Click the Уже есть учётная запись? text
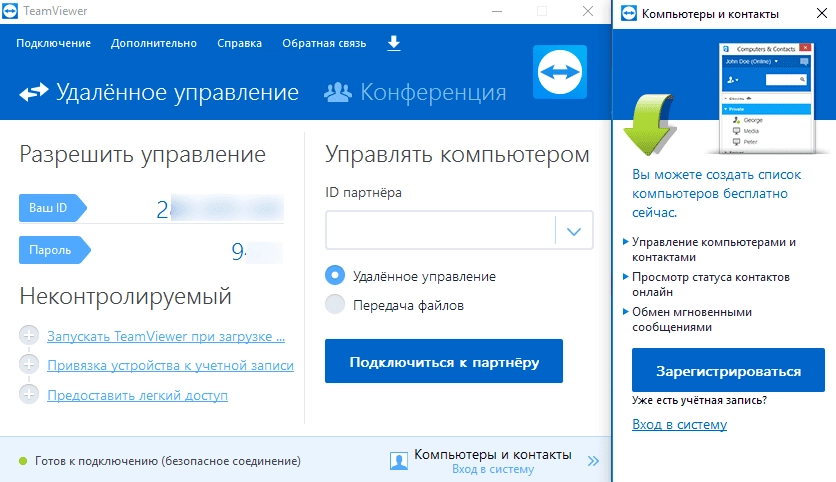The image size is (836, 482). (699, 400)
